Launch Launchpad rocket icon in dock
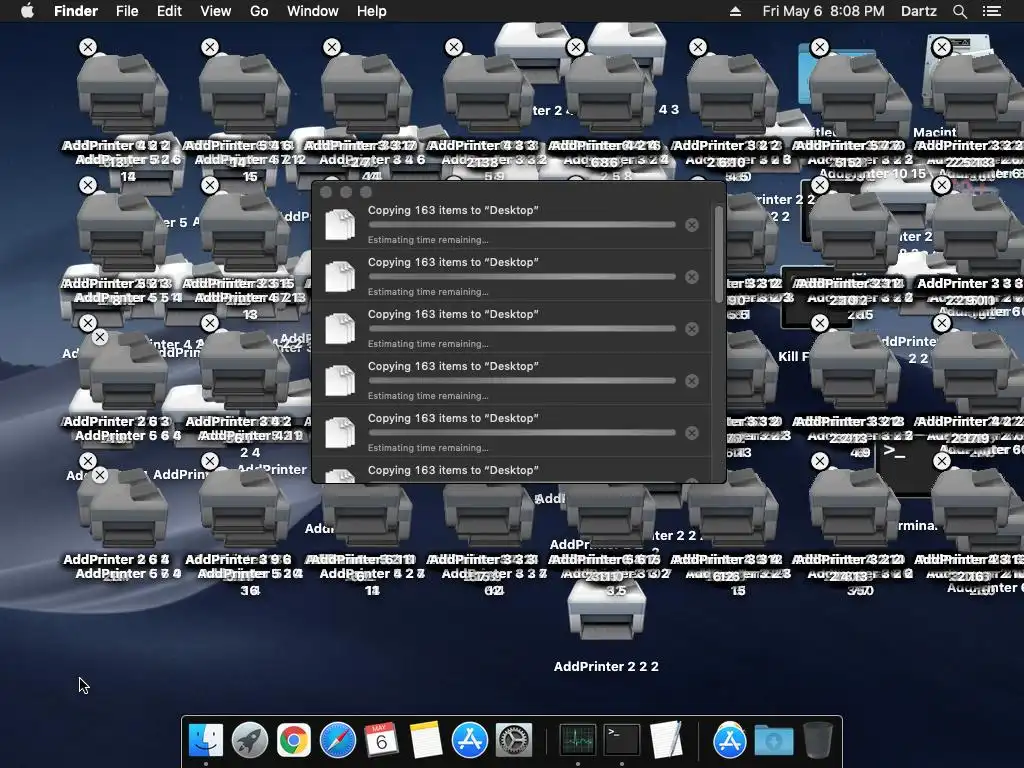1024x768 pixels. [249, 740]
